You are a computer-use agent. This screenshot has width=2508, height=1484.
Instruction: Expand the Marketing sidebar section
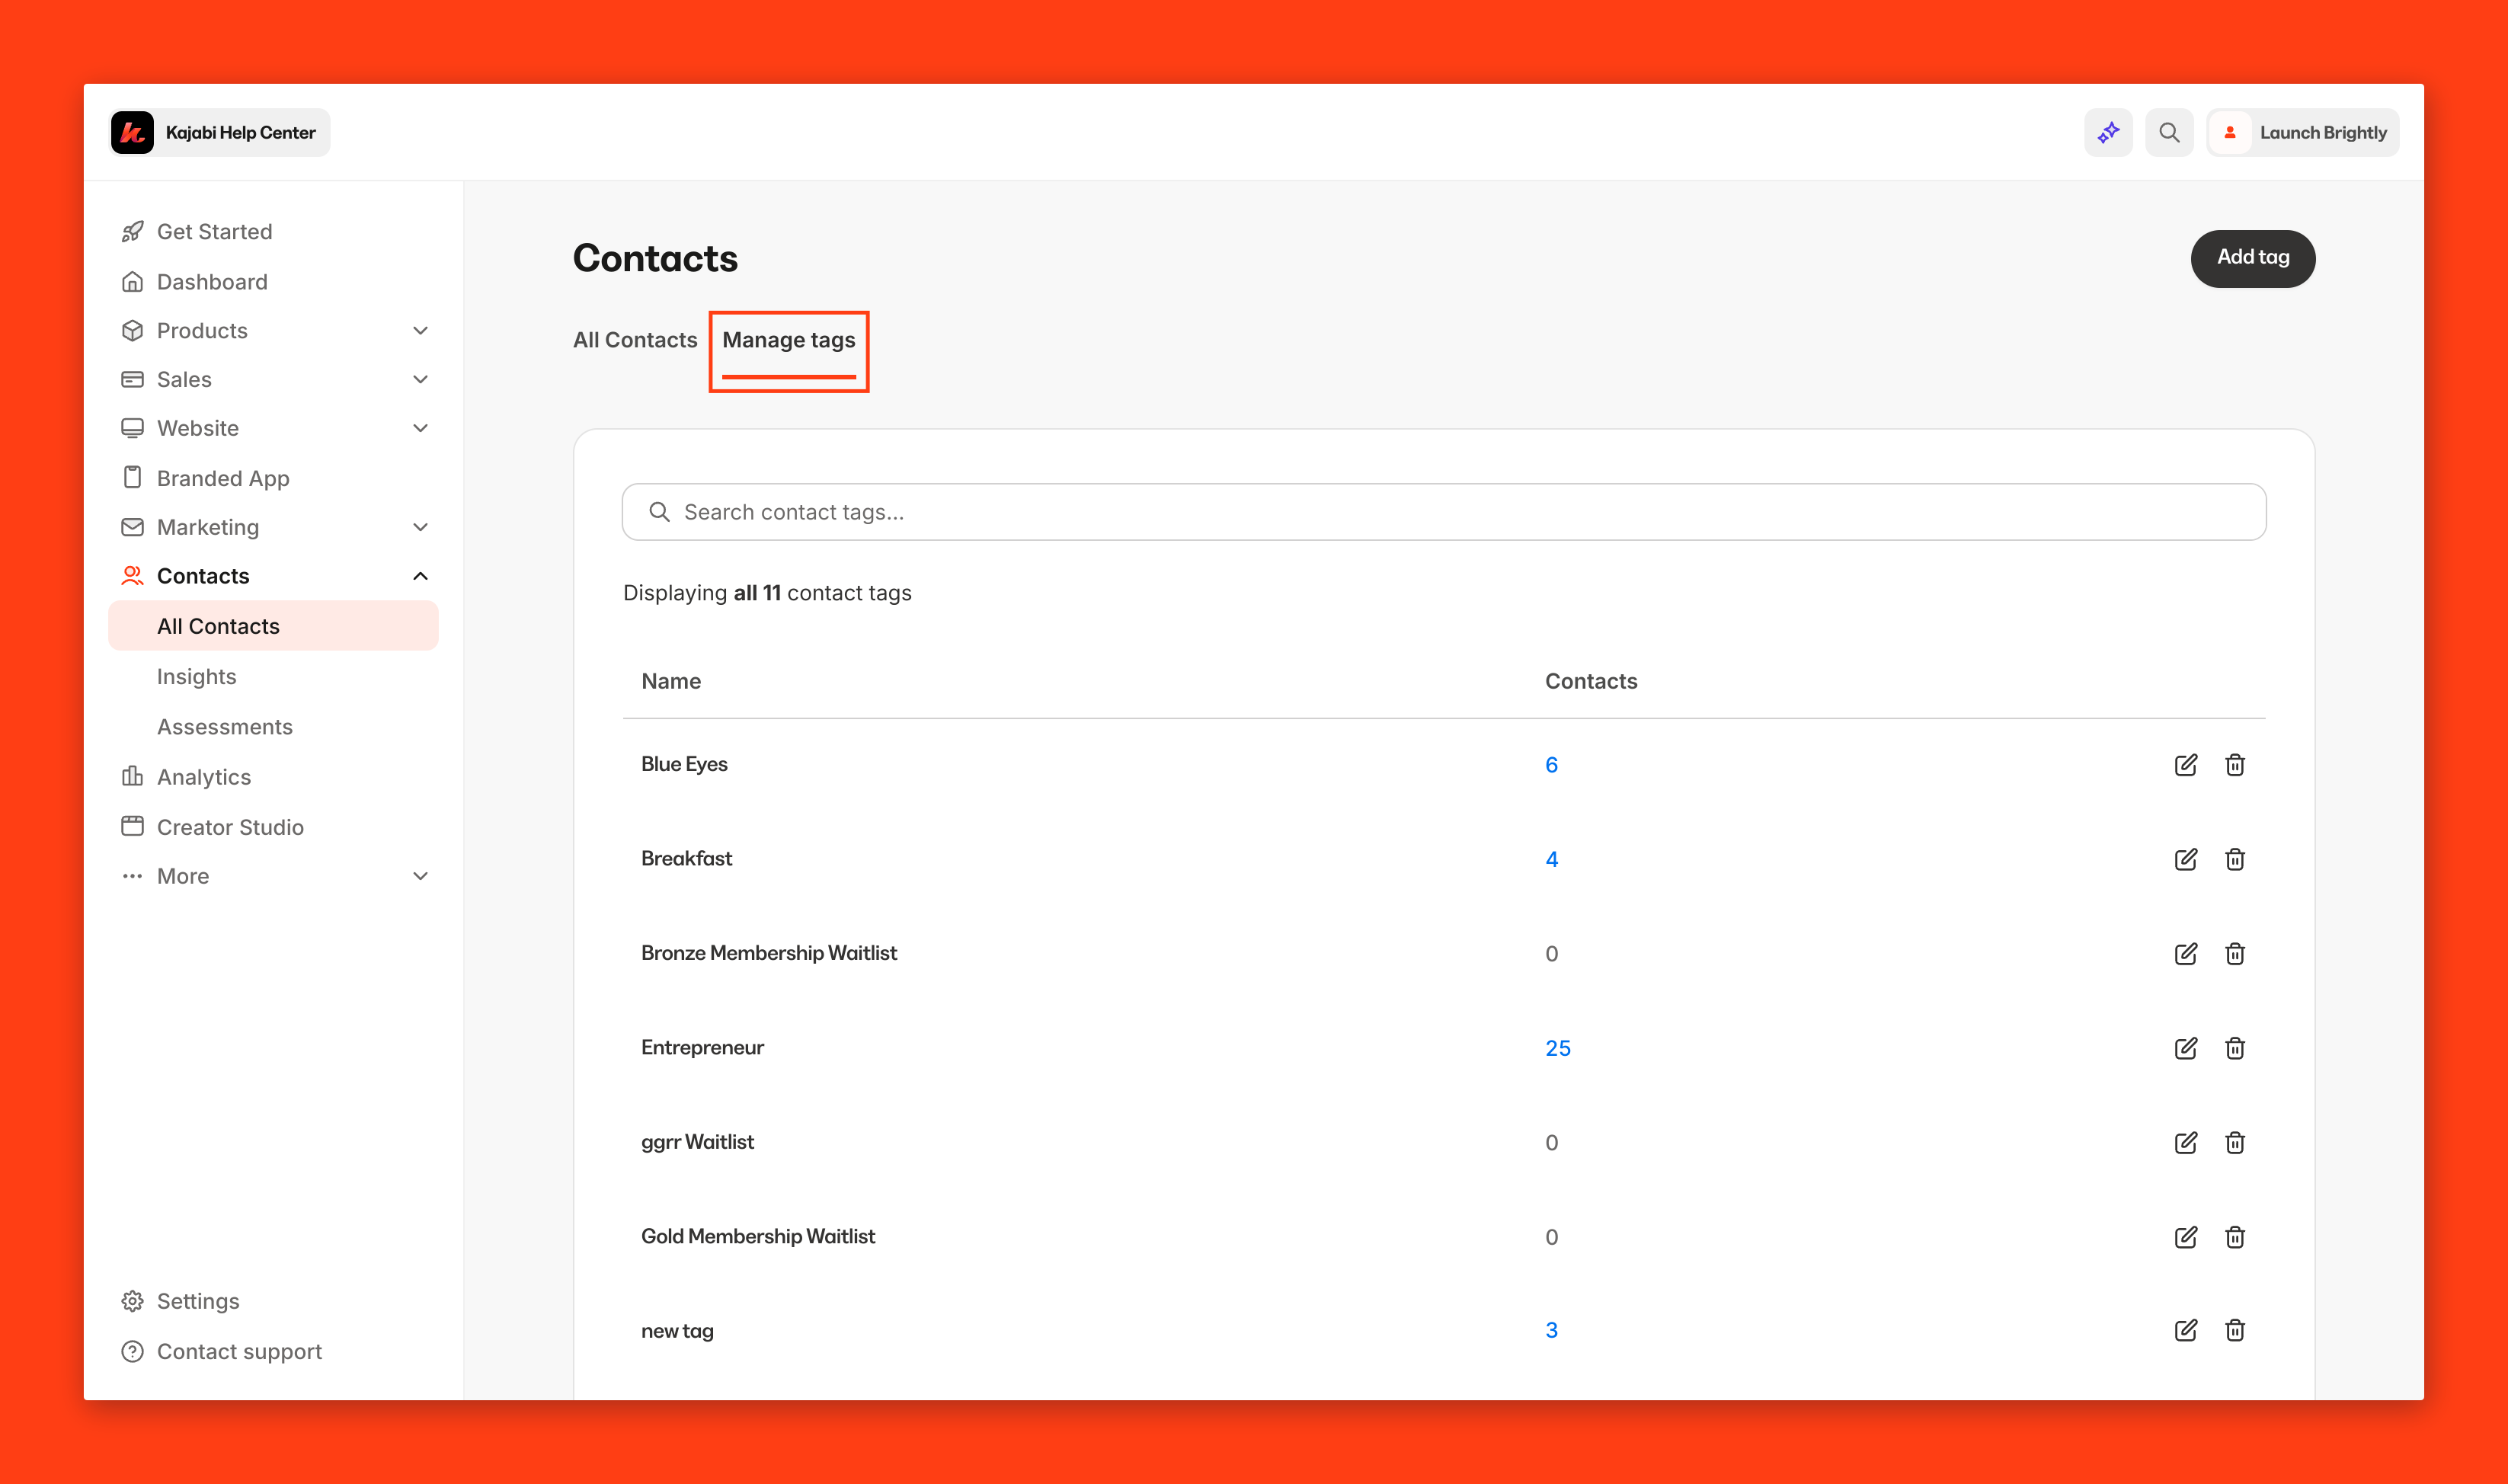(x=420, y=527)
